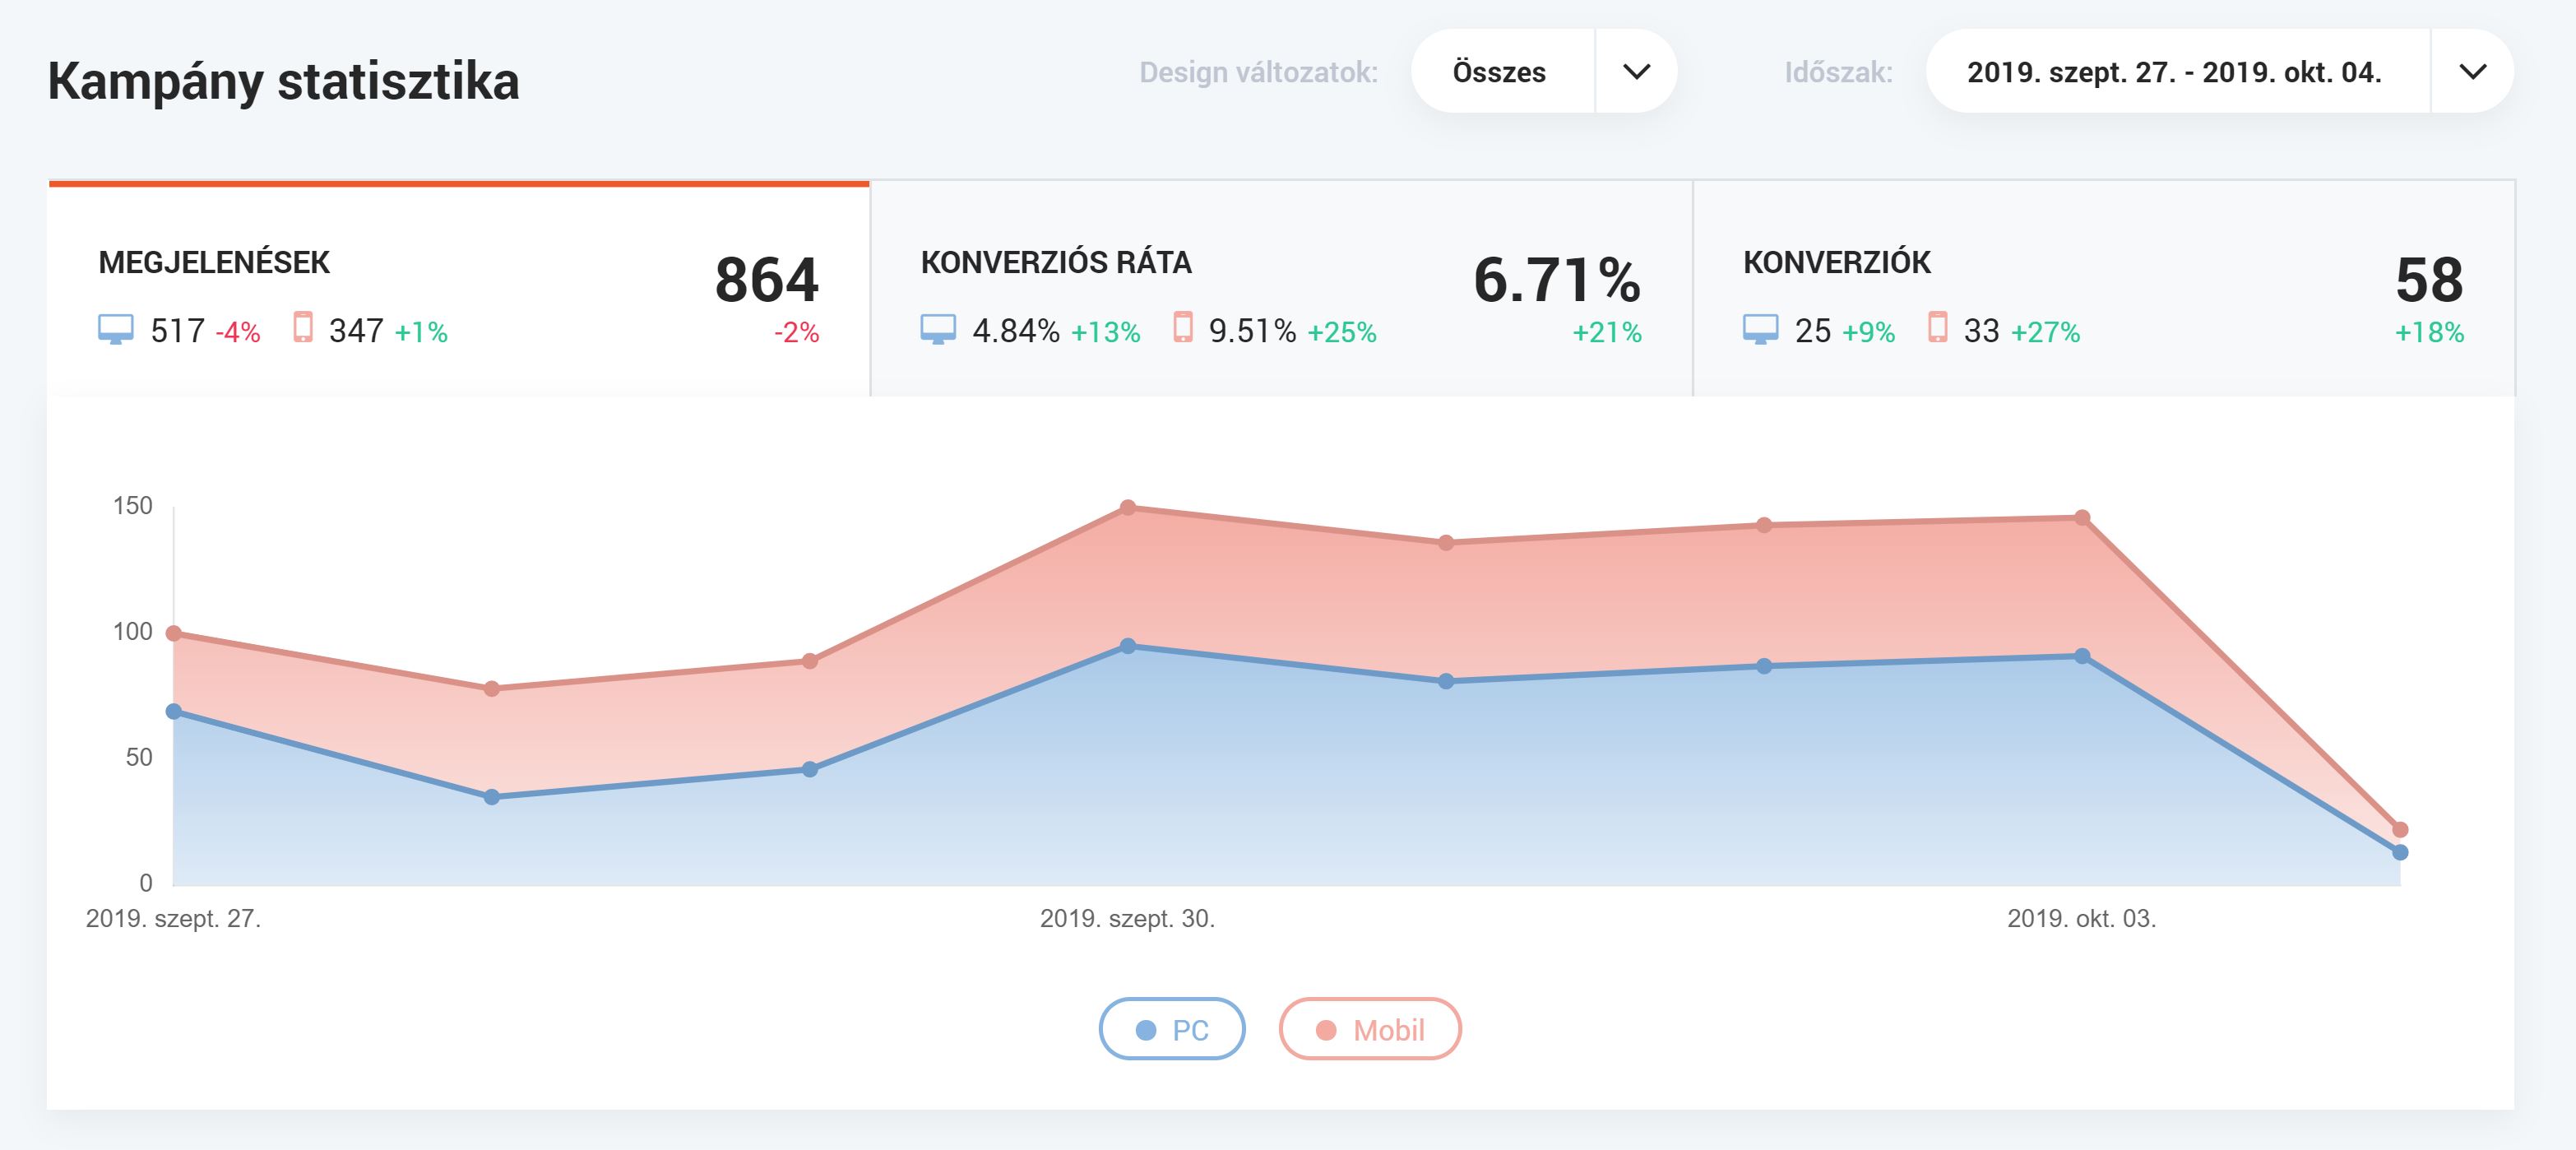Click the Design változatok label

(1258, 72)
